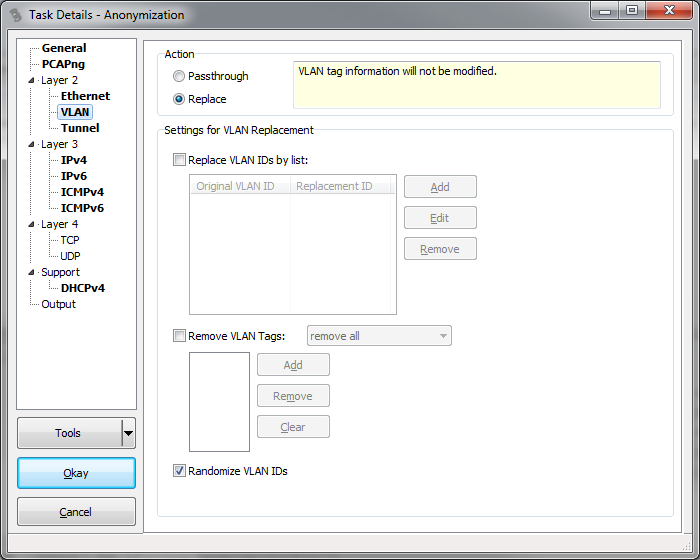Uncheck the Randomize VLAN IDs checkbox
The height and width of the screenshot is (560, 700).
(179, 471)
